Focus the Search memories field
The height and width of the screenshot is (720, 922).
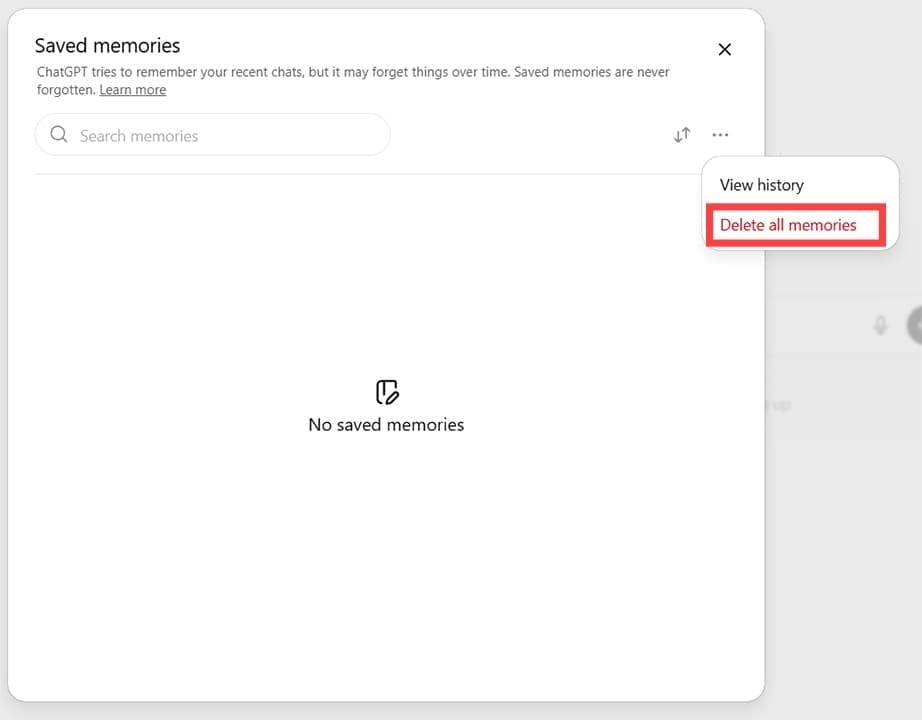213,135
